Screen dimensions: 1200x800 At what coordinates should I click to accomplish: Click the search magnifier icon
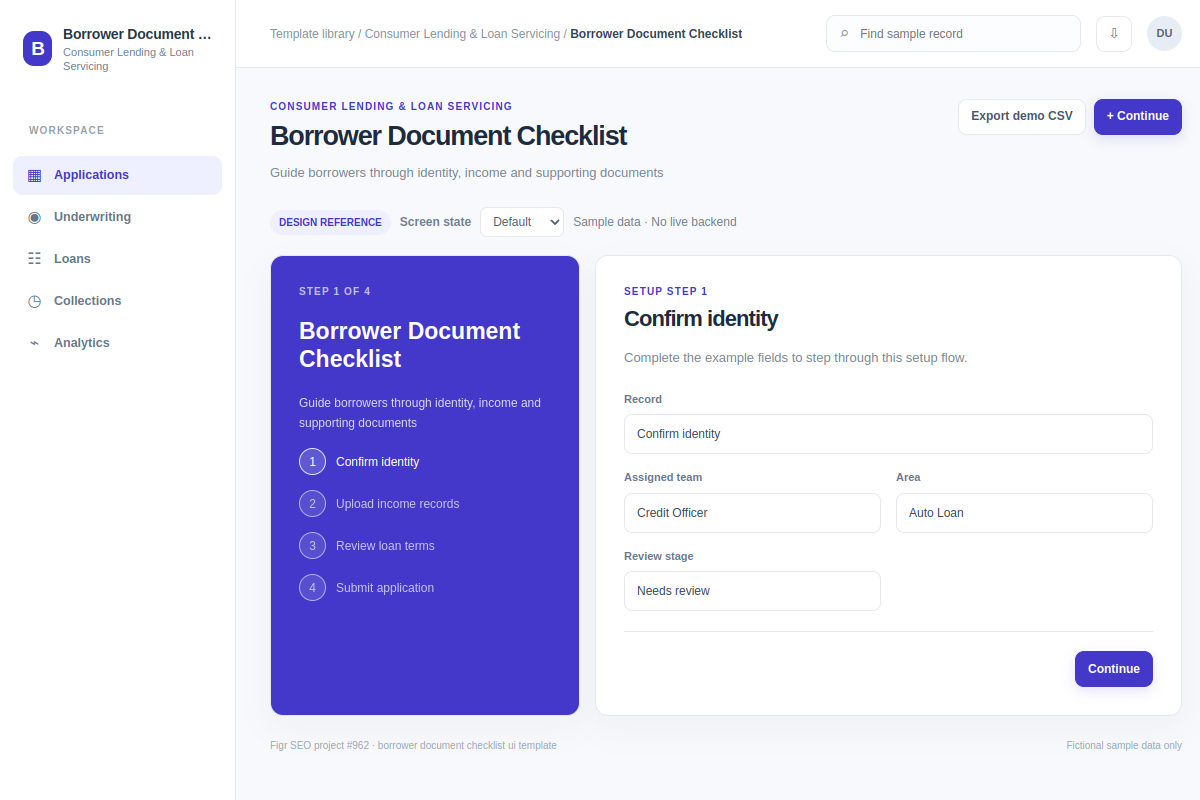(x=845, y=34)
